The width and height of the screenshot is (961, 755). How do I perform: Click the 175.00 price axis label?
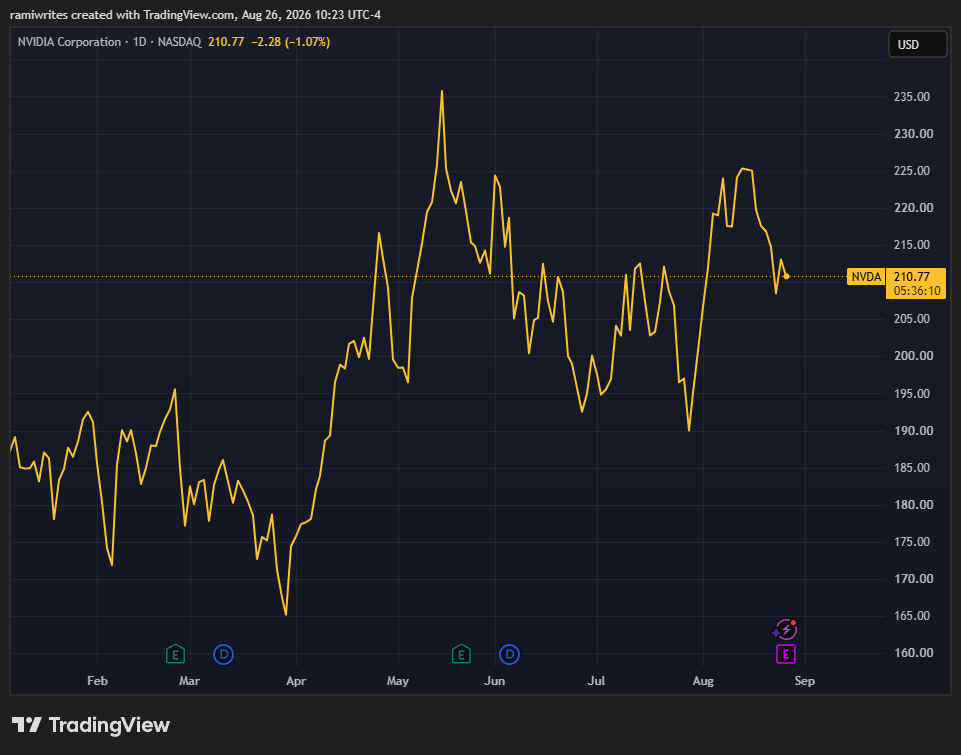pos(912,542)
